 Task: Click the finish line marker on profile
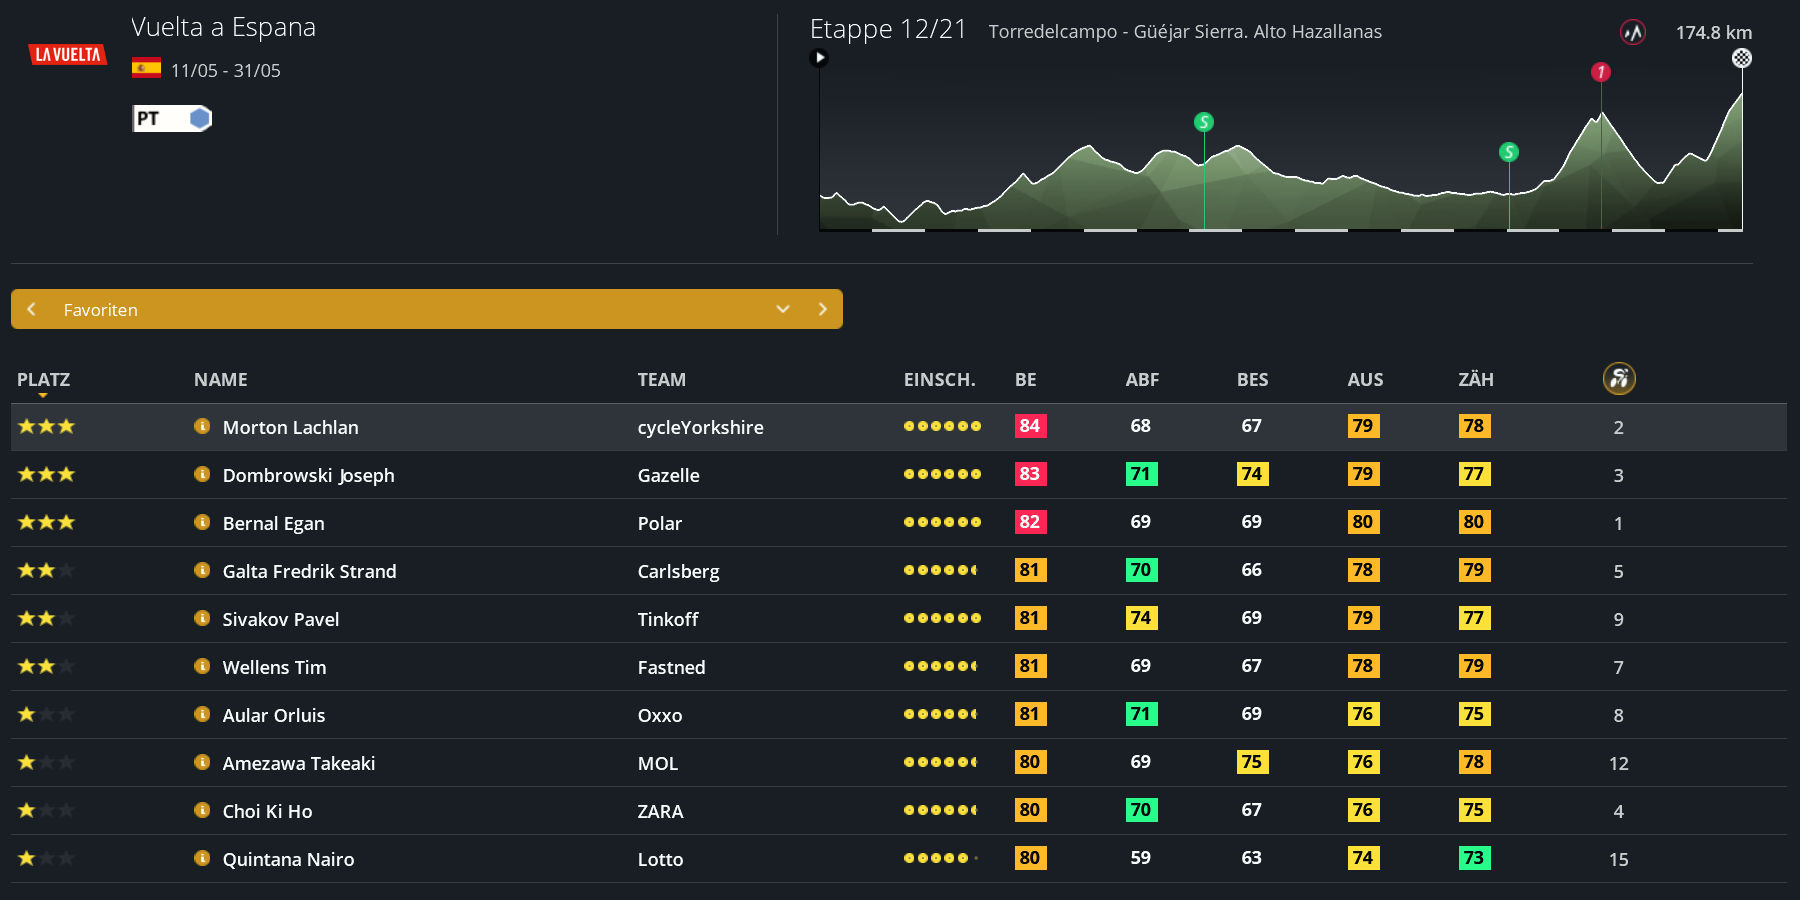pyautogui.click(x=1741, y=58)
